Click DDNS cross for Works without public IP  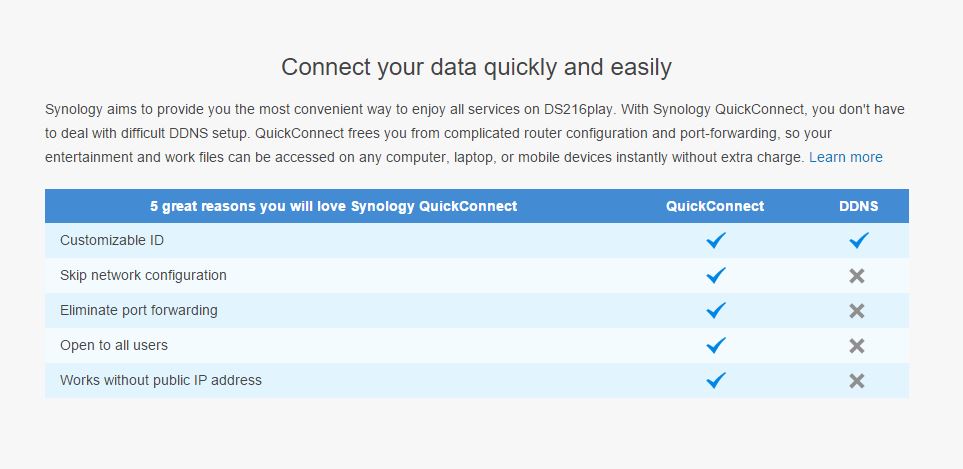[857, 381]
